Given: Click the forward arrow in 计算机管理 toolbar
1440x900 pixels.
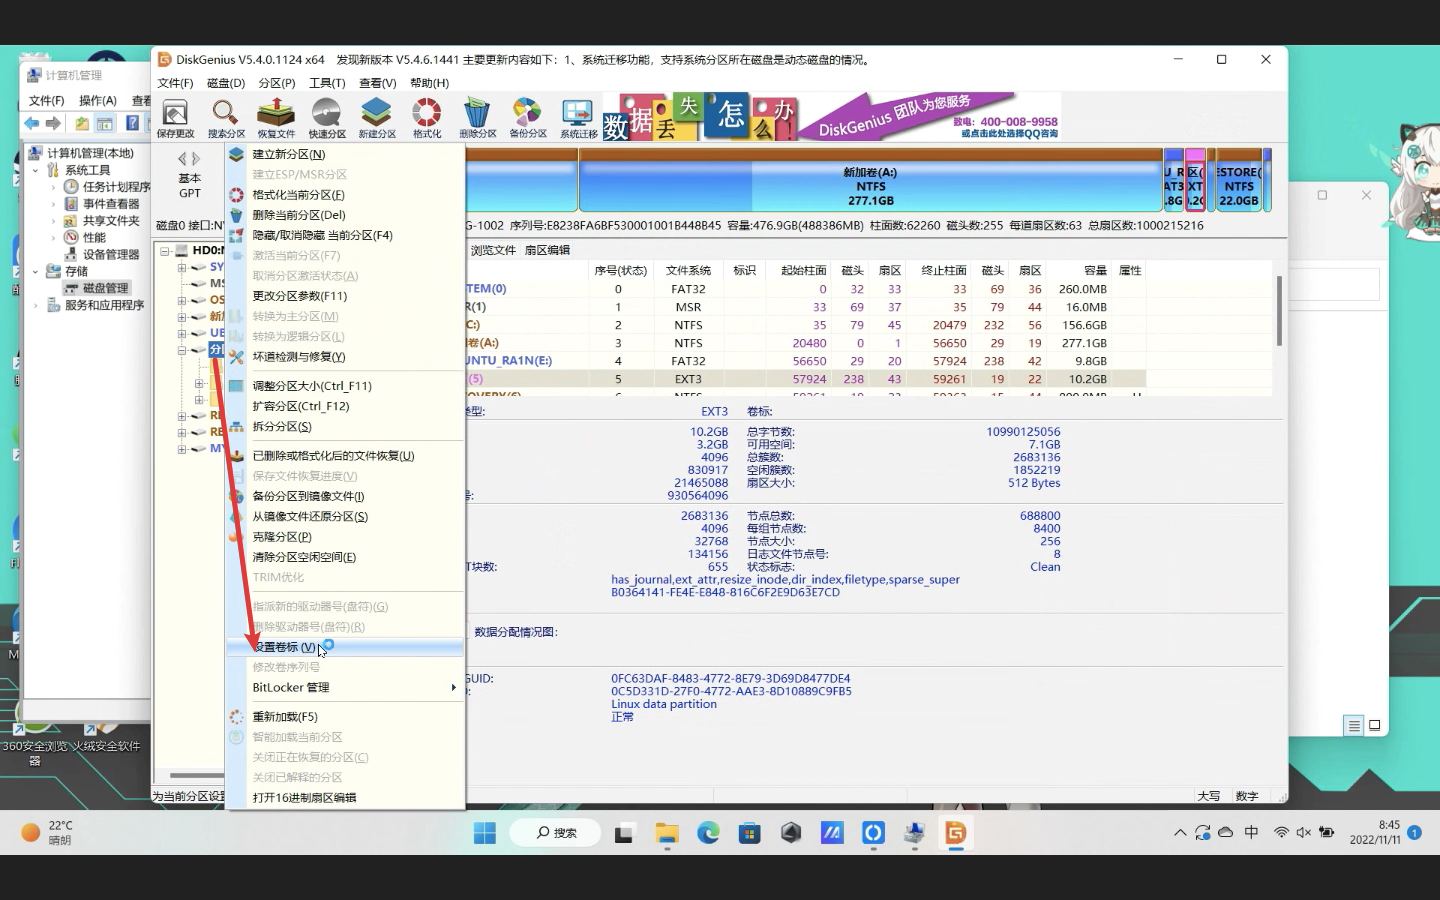Looking at the screenshot, I should point(53,123).
